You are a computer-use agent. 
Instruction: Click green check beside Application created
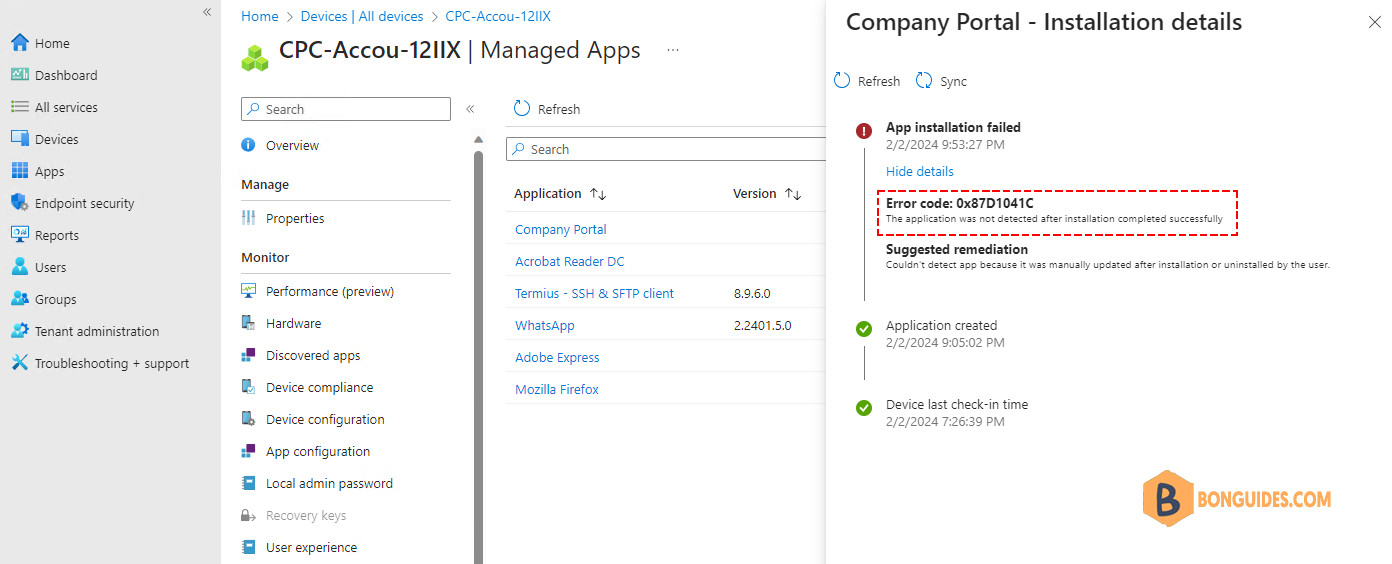[x=864, y=328]
